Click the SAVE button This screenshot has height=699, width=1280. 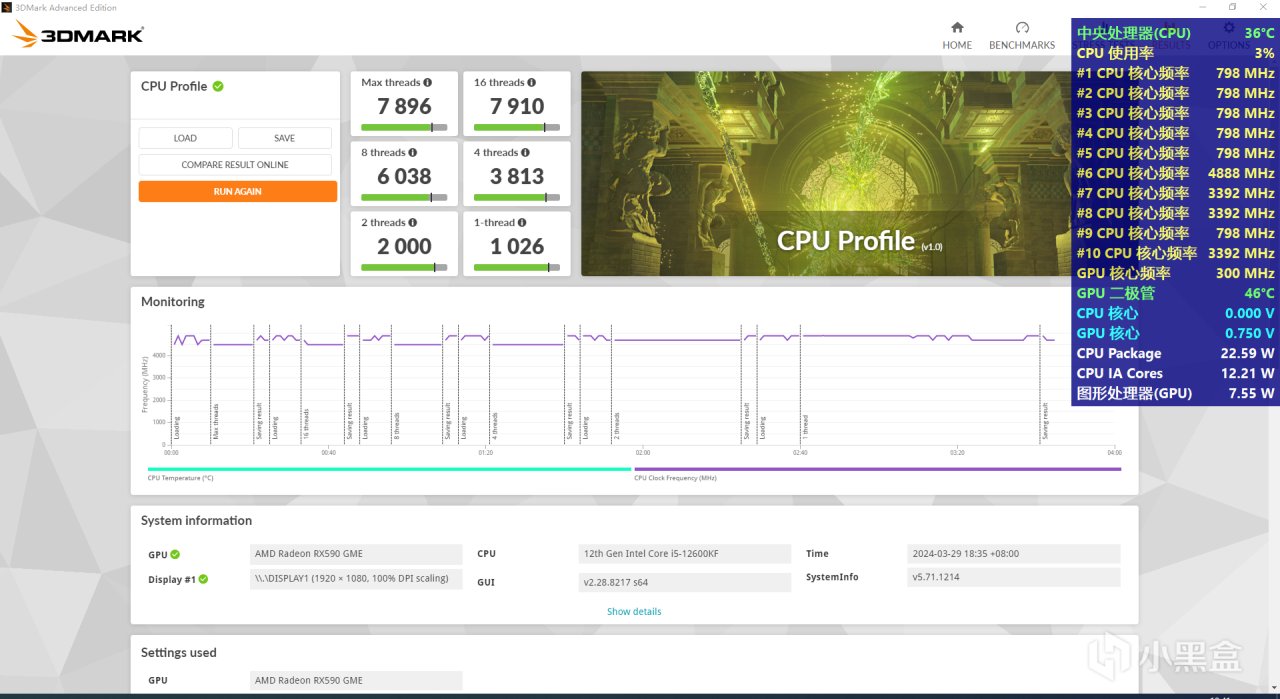tap(284, 138)
